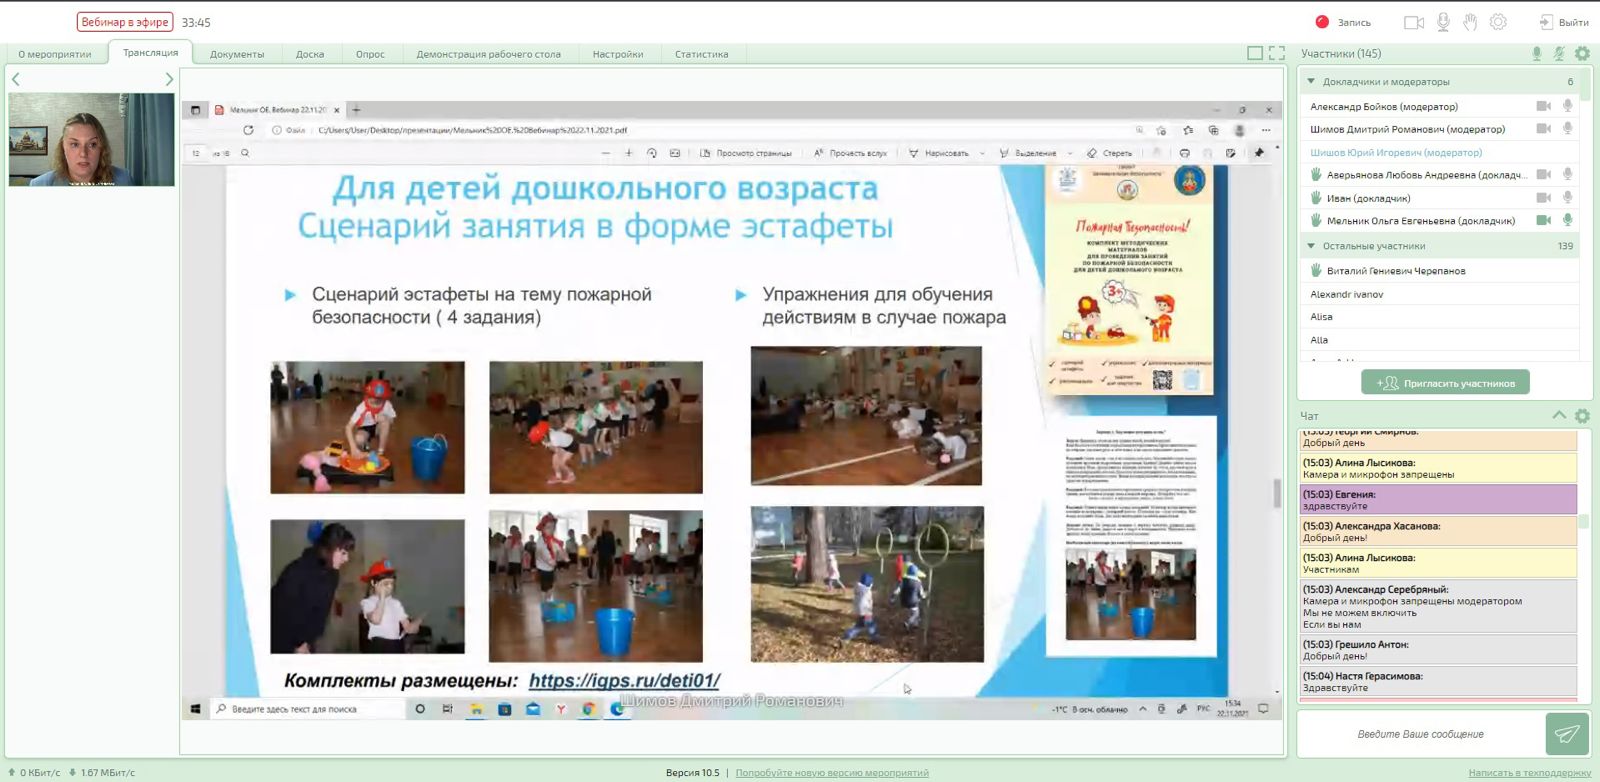This screenshot has width=1600, height=782.
Task: Toggle camera of Аверьянова Любовь Андреевна
Action: pos(1544,174)
